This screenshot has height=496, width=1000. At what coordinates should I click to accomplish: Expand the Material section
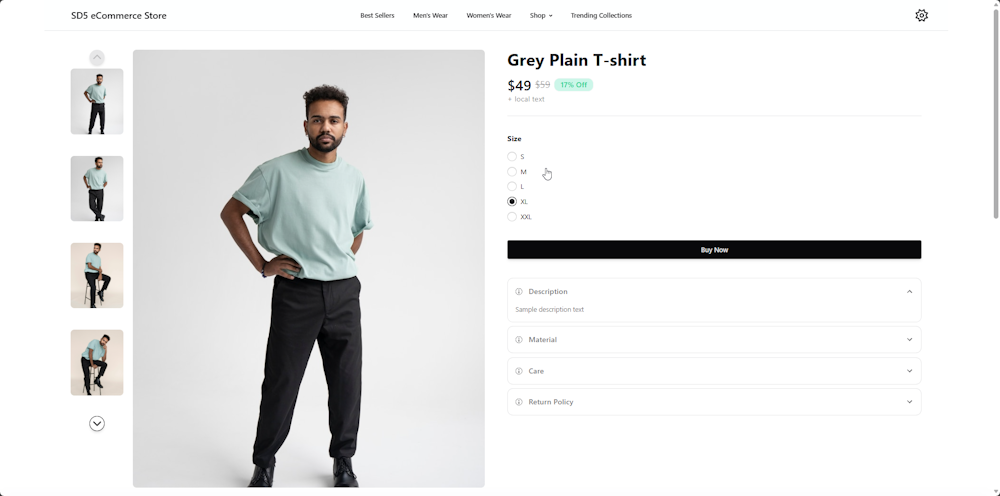click(909, 340)
